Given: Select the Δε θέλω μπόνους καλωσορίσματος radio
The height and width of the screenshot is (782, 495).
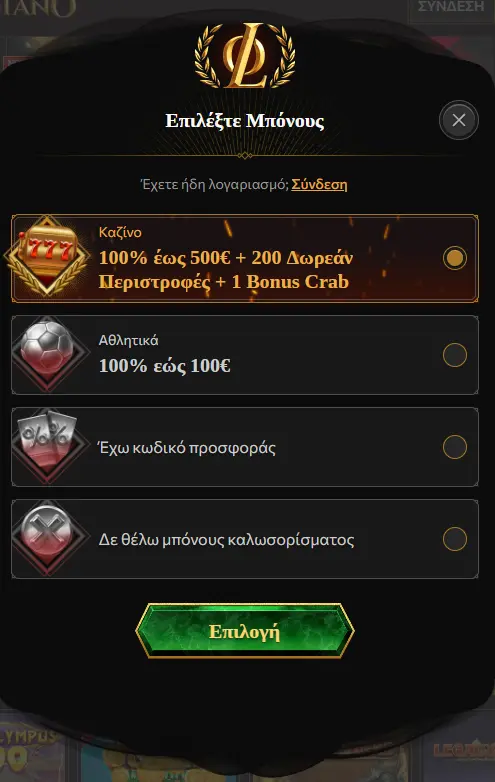Looking at the screenshot, I should click(x=455, y=539).
